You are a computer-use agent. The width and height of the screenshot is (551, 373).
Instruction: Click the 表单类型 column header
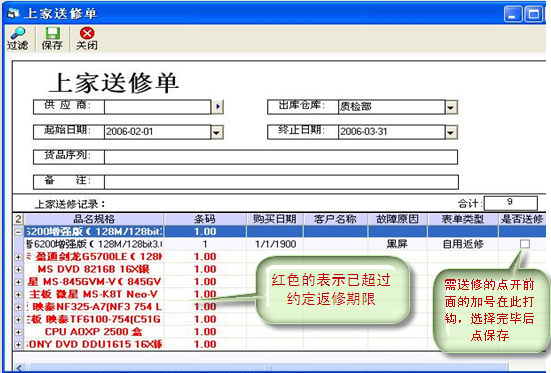[463, 219]
